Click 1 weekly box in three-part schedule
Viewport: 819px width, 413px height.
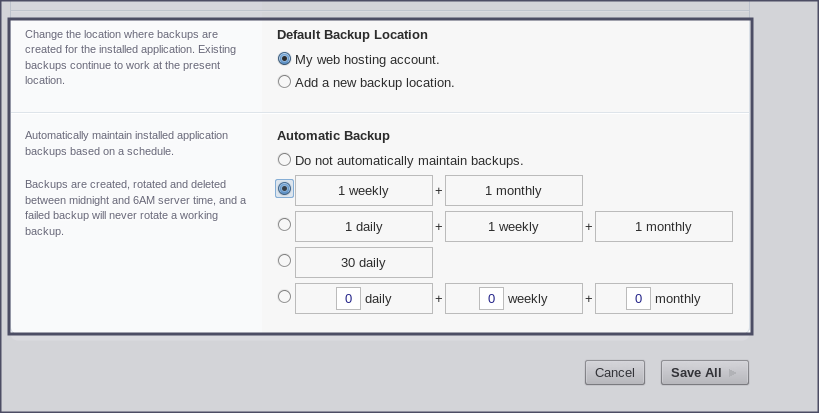(513, 226)
